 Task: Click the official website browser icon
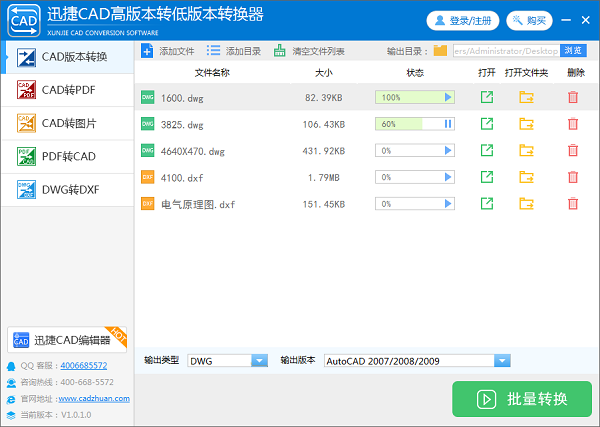pyautogui.click(x=11, y=399)
